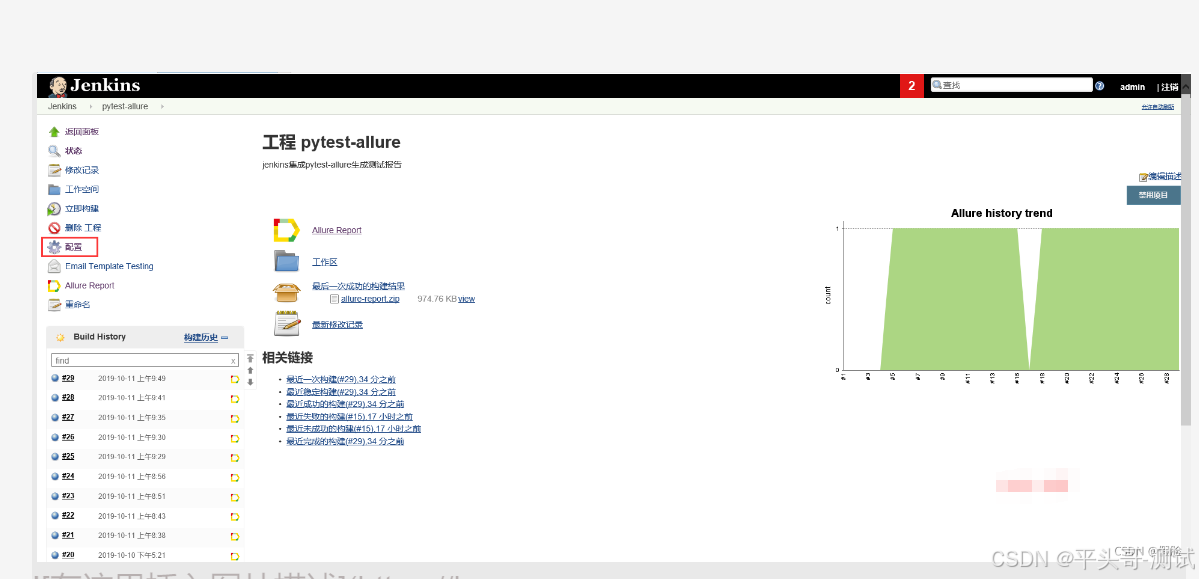Click the Jenkins breadcrumb
Viewport: 1199px width, 579px height.
(62, 106)
